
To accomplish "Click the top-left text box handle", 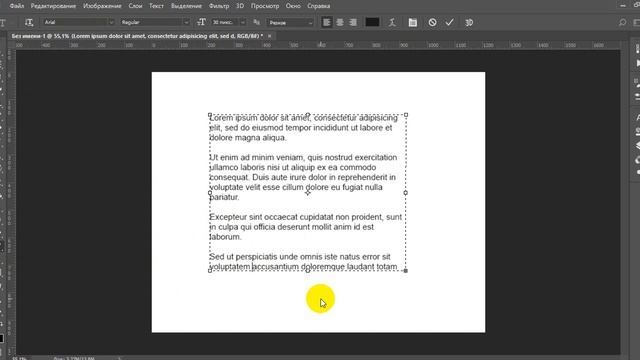I will 210,115.
